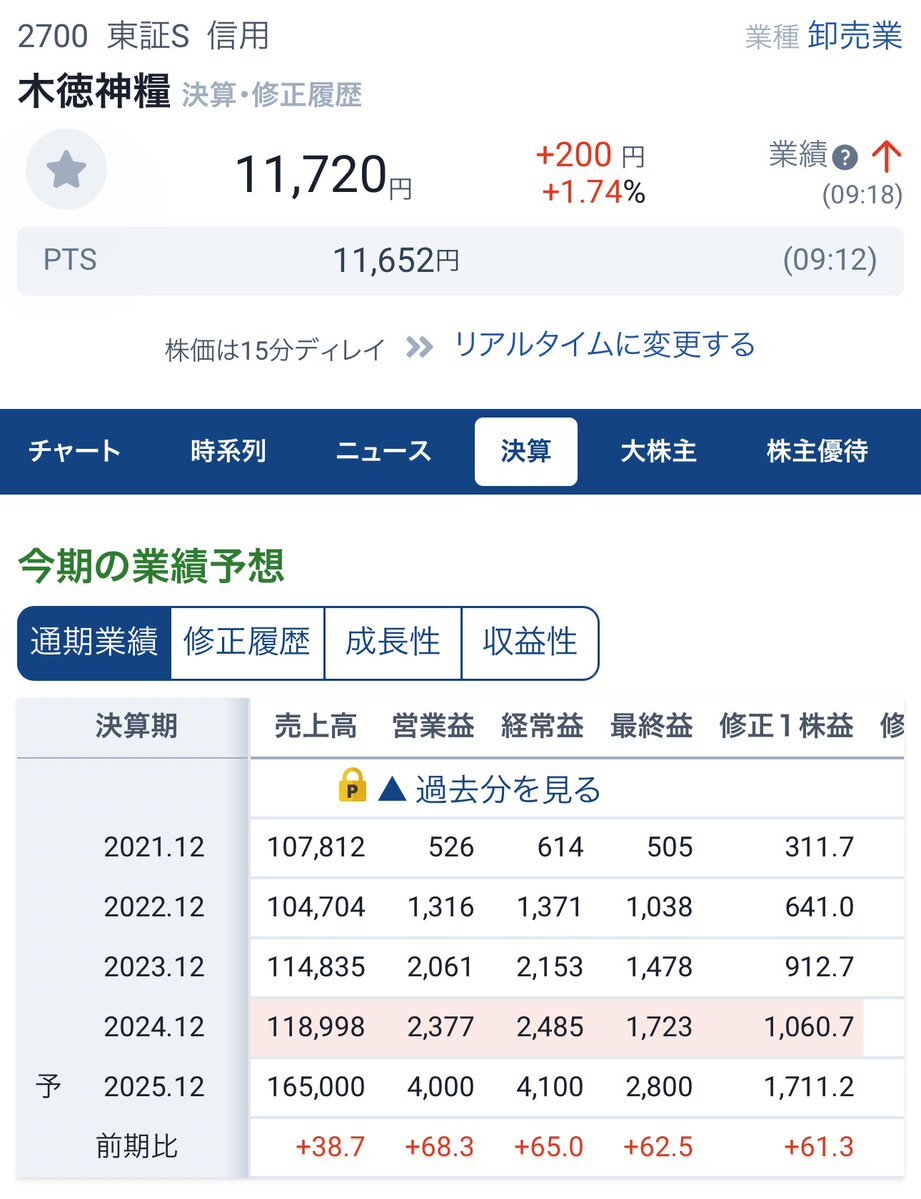
Task: Click the double chevron before リアルタイム
Action: pyautogui.click(x=419, y=348)
